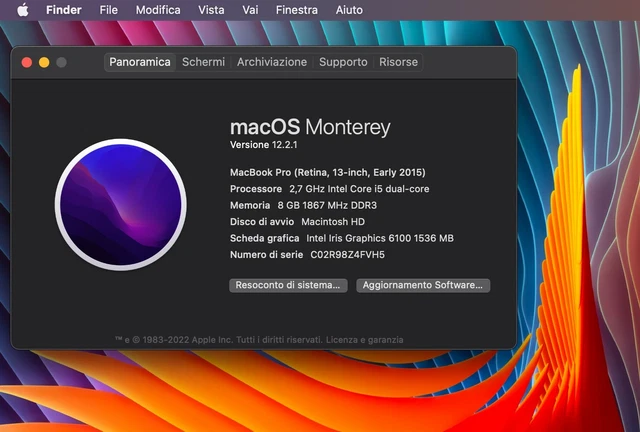Open the Apple menu
Screen dimensions: 640x432
(x=23, y=10)
